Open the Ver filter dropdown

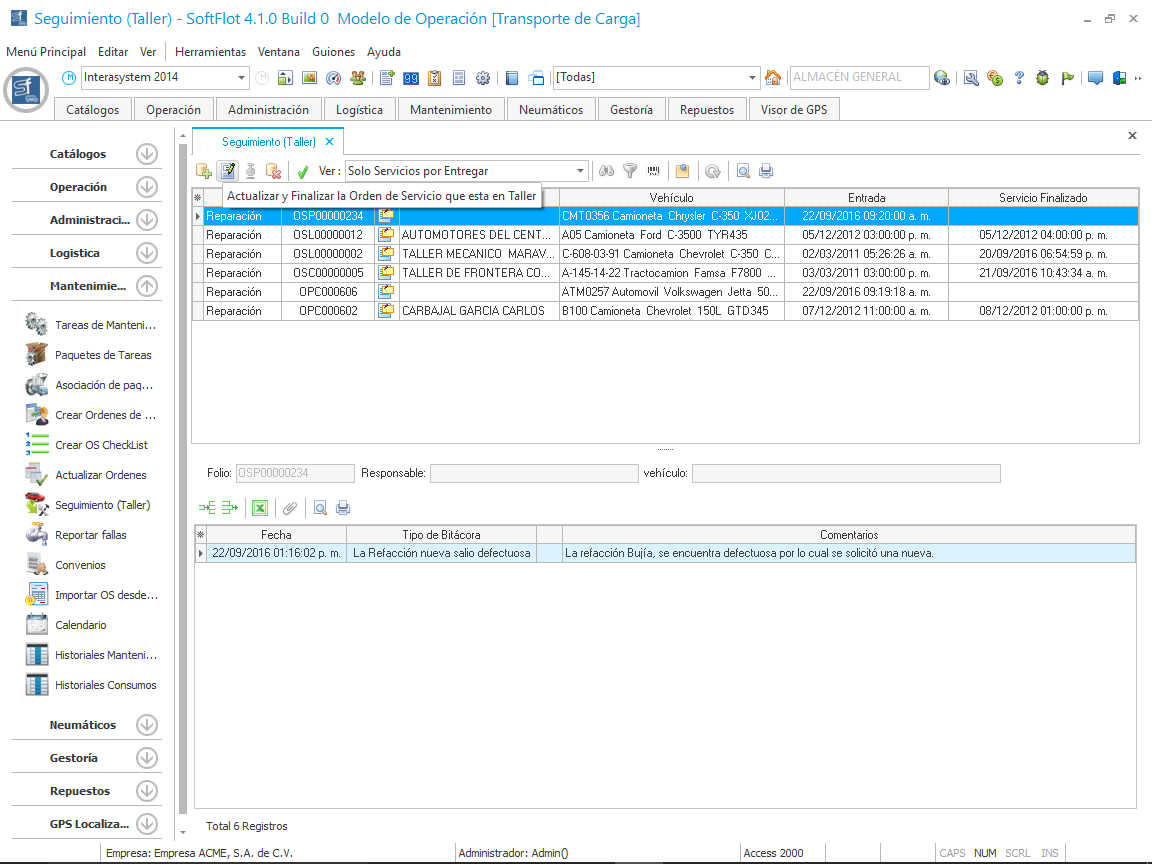pos(580,171)
